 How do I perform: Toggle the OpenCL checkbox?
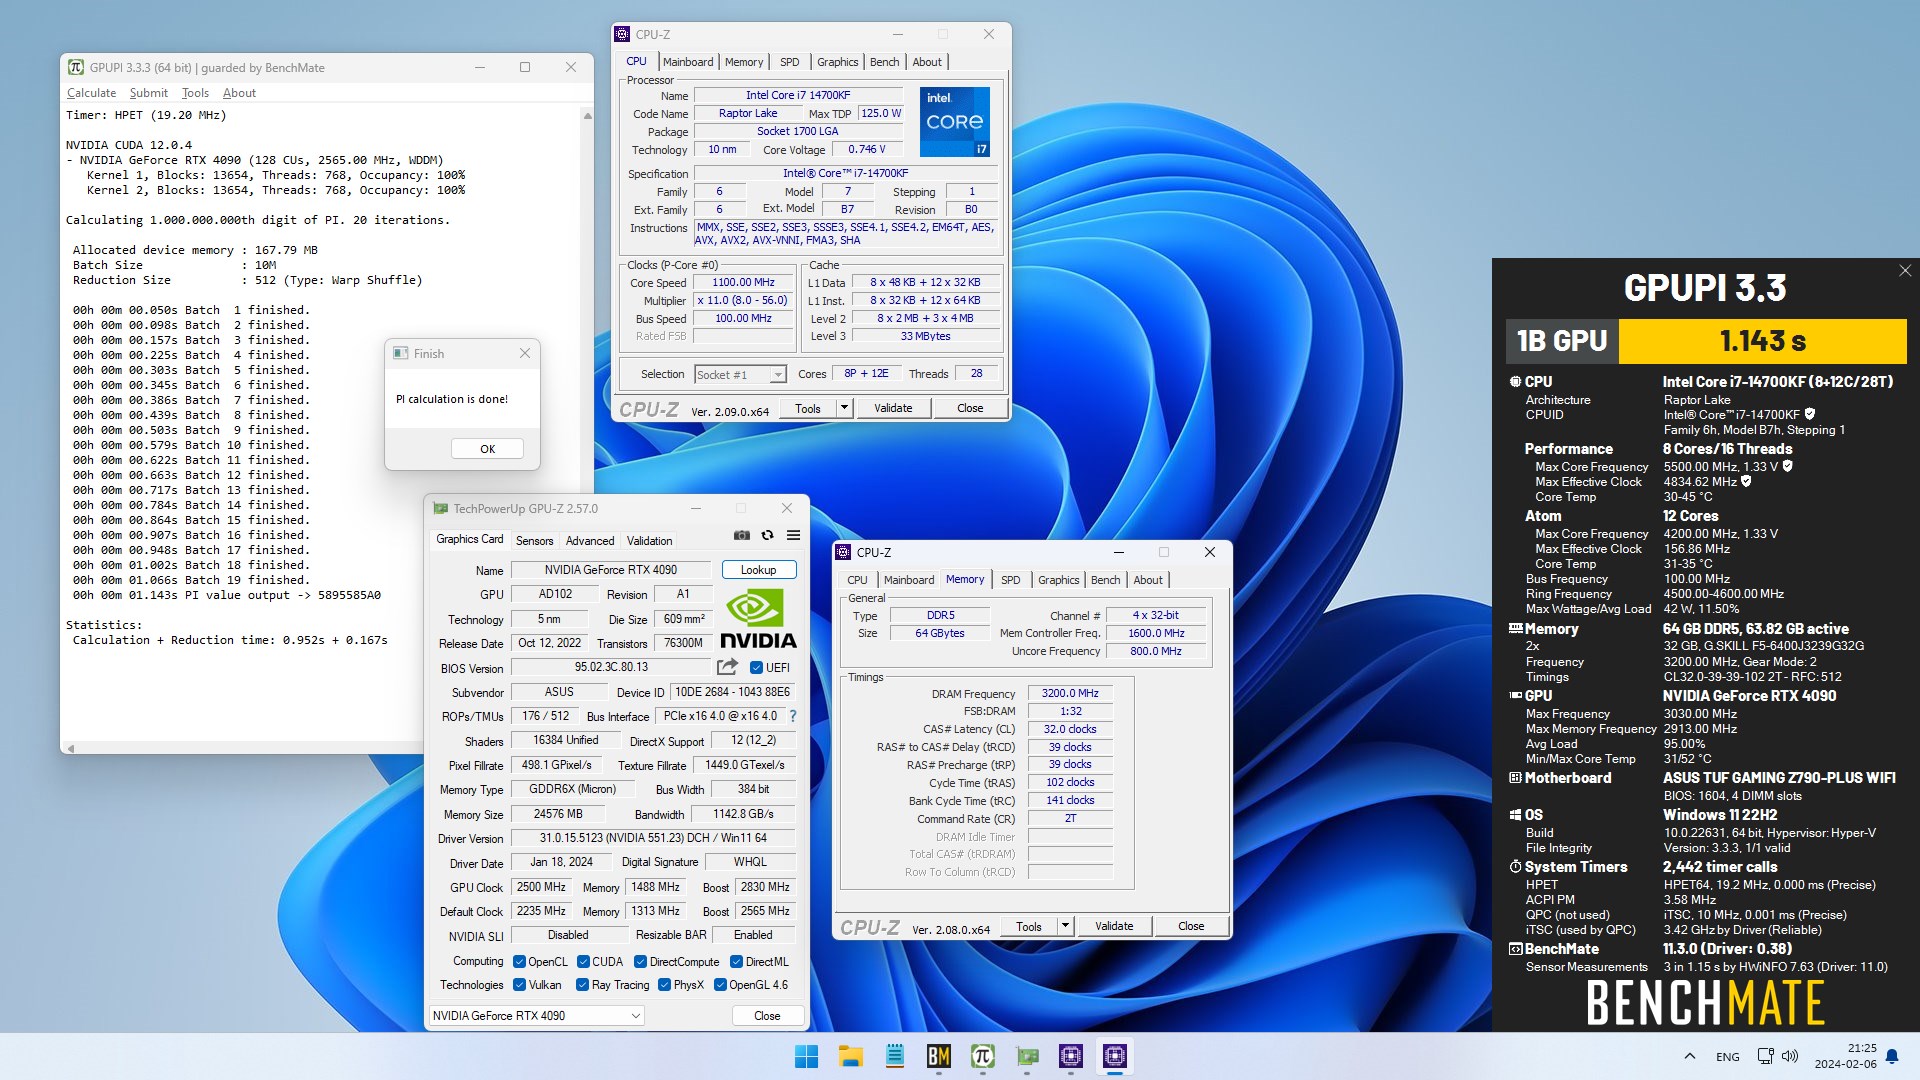(519, 962)
